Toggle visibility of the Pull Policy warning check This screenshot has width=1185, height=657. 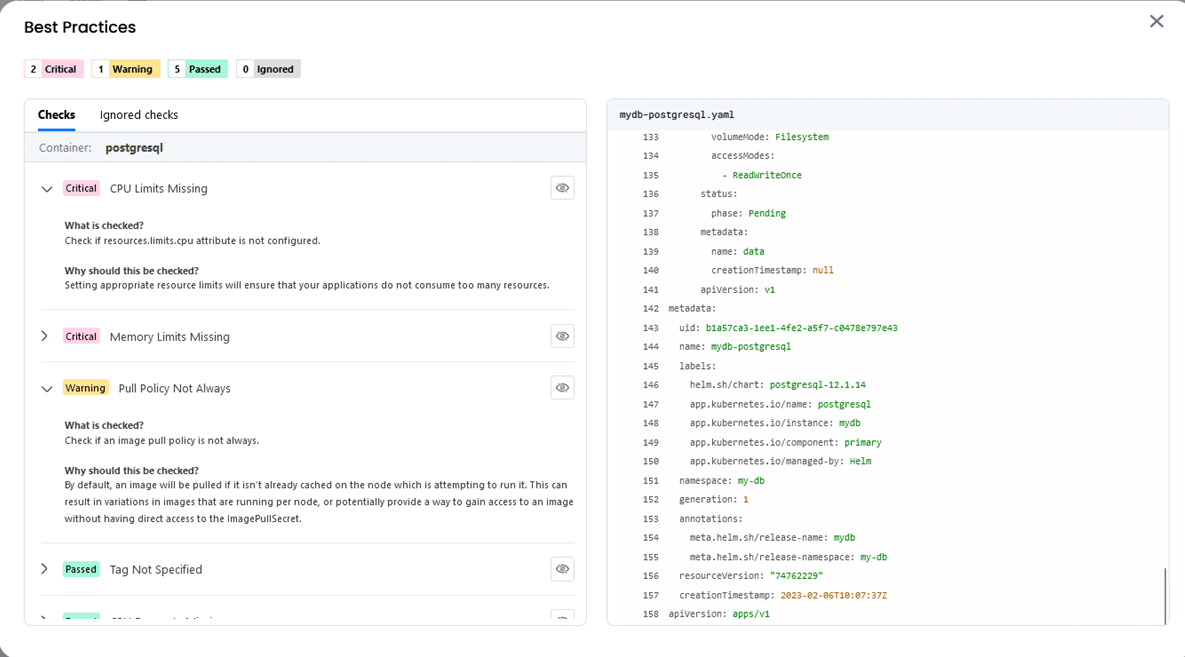(x=562, y=387)
